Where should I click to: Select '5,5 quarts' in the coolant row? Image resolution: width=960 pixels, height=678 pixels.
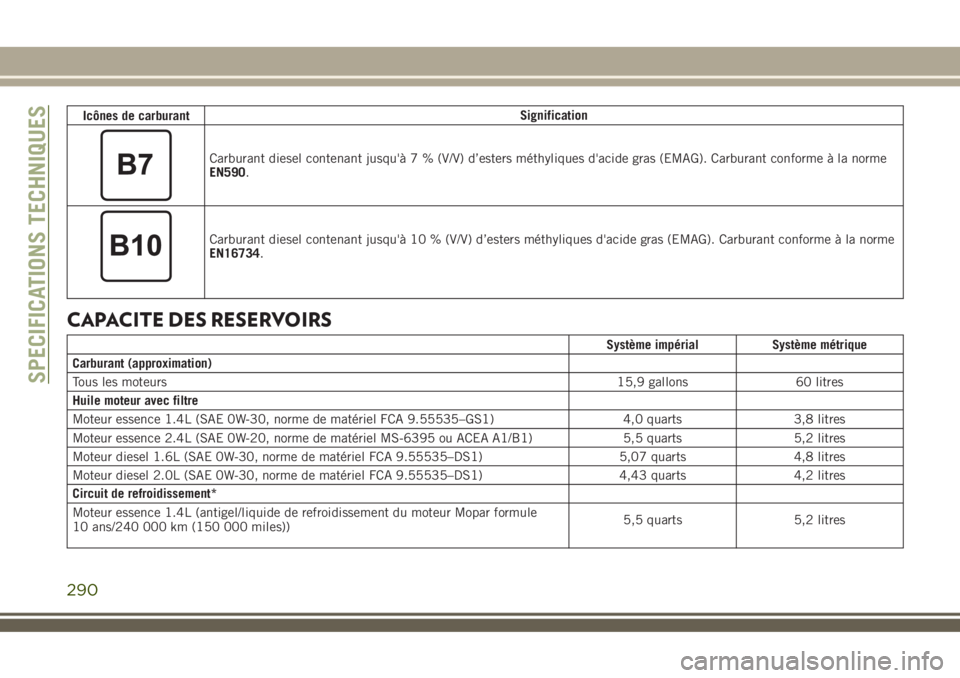[x=652, y=520]
